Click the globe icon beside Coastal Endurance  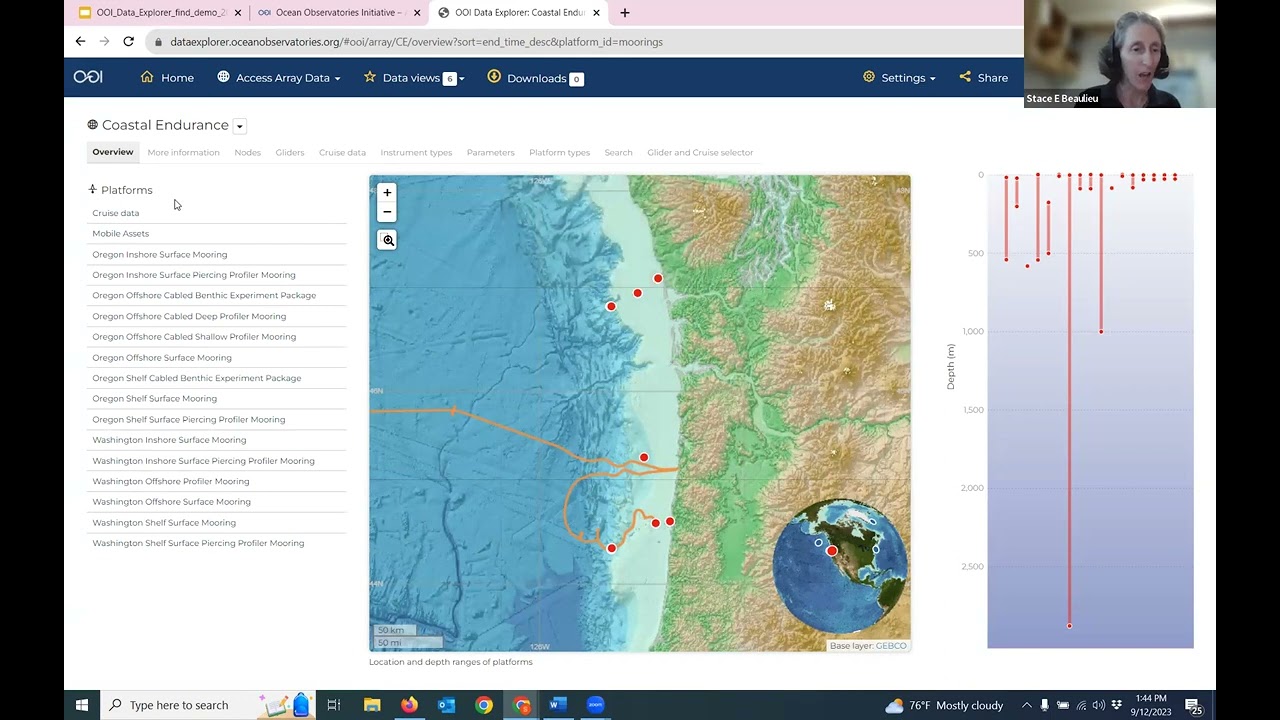[x=93, y=125]
